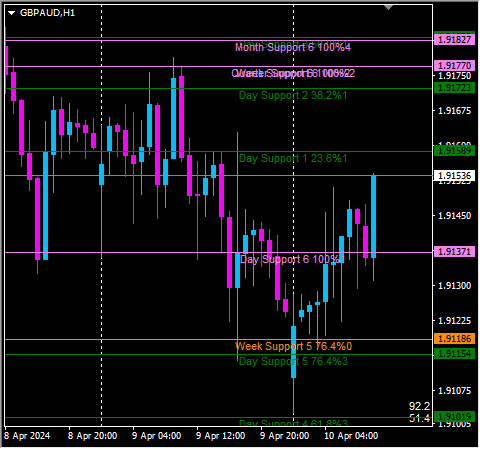Click the current price 1.91536 label
Viewport: 480px width, 449px height.
(455, 175)
